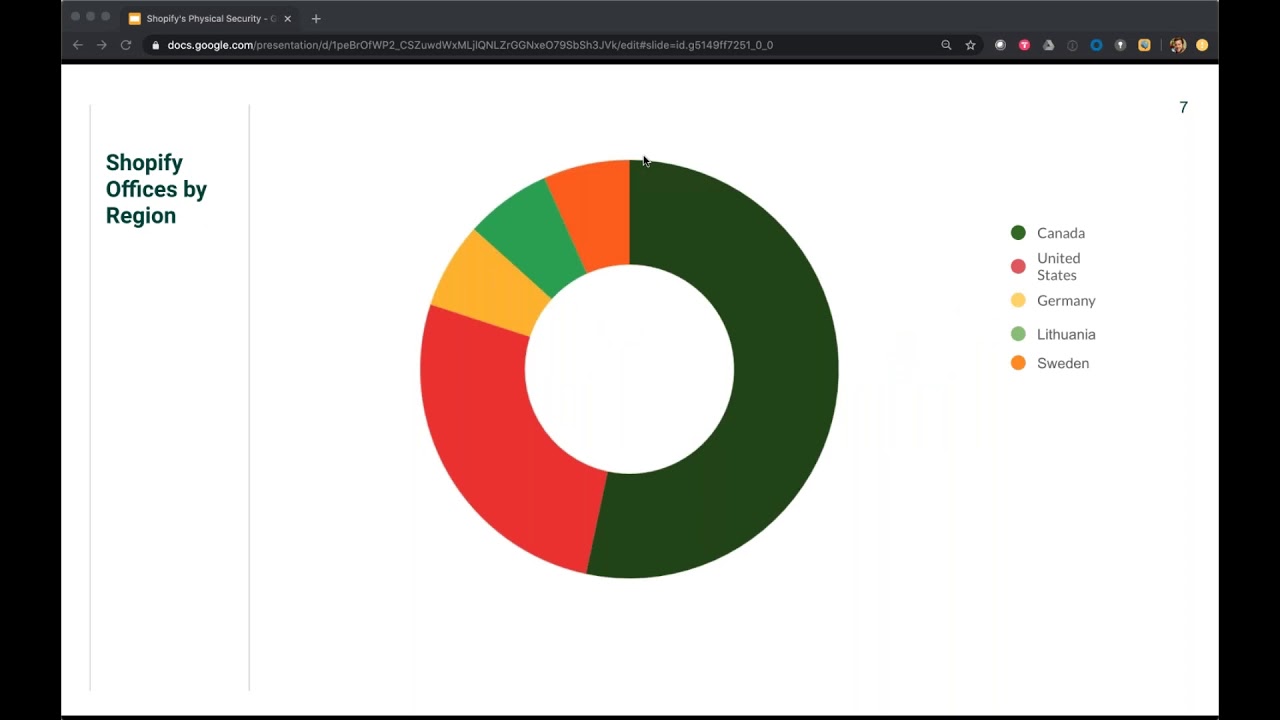
Task: Open the gray shield browser extension
Action: 1120,45
